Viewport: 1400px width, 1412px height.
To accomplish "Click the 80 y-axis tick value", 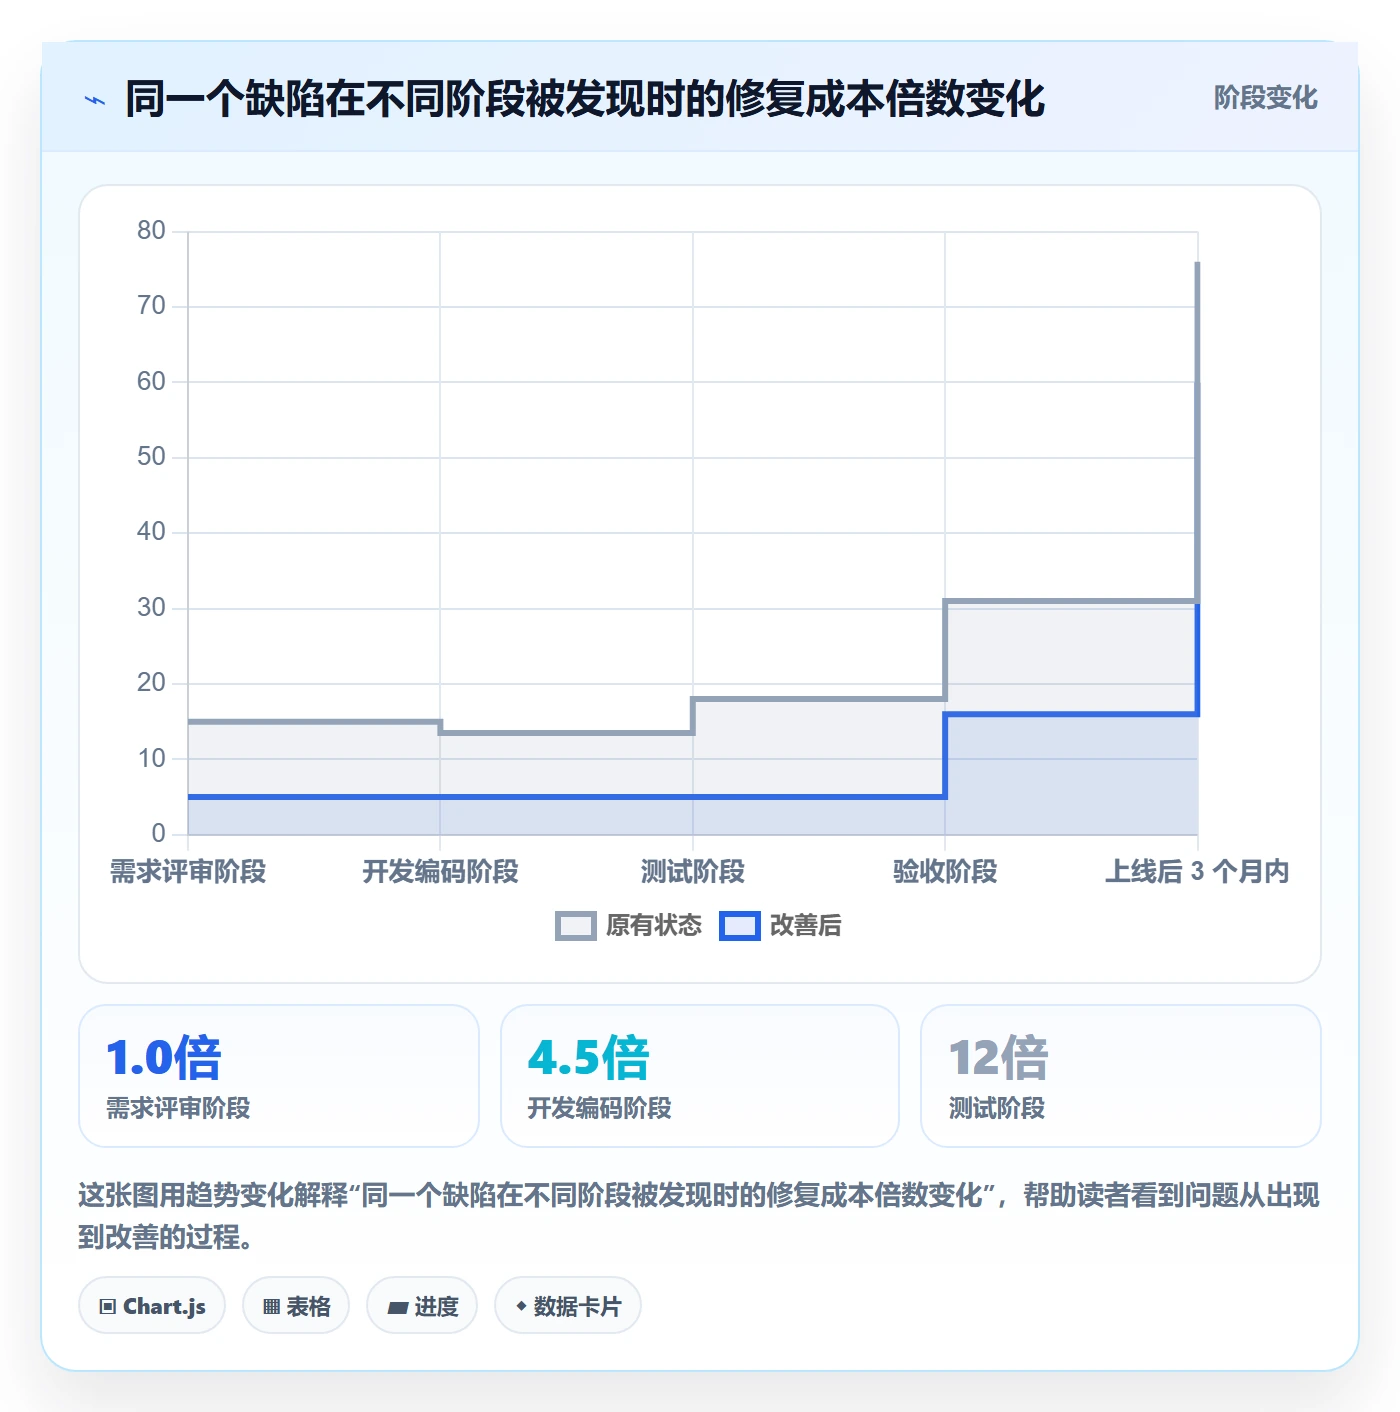I will [151, 231].
